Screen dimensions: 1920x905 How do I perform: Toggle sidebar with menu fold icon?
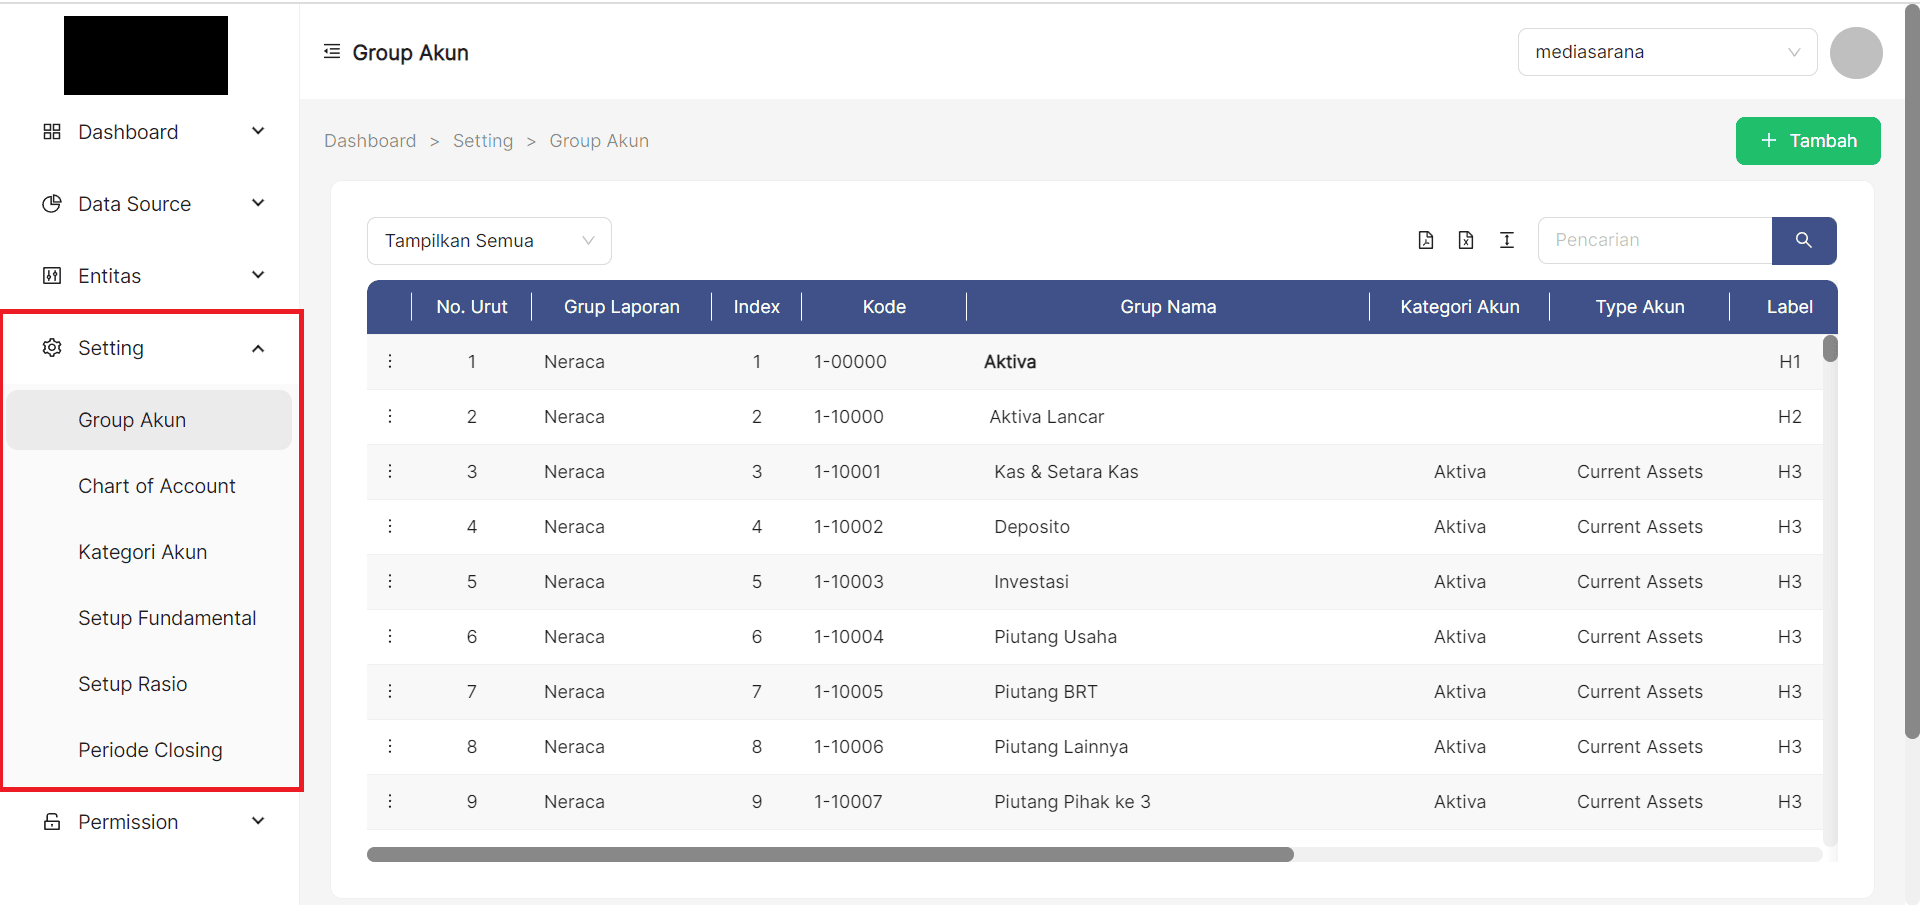pyautogui.click(x=332, y=52)
